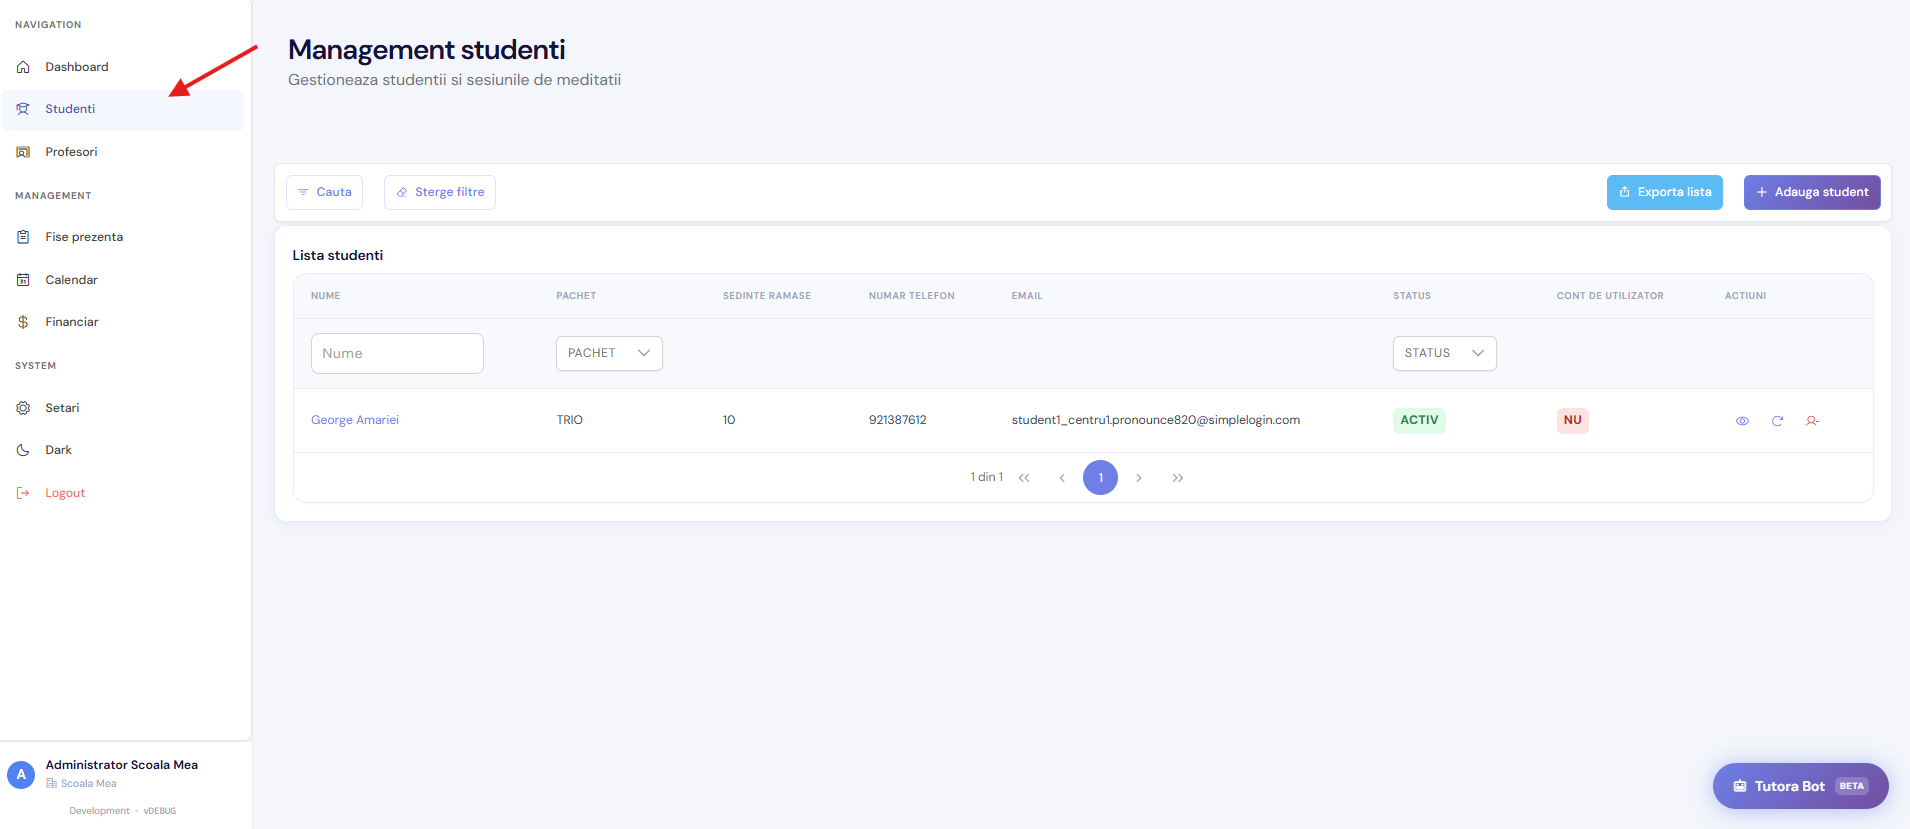Screen dimensions: 1910x829
Task: Click the Fise prezenta clipboard icon
Action: pyautogui.click(x=23, y=237)
